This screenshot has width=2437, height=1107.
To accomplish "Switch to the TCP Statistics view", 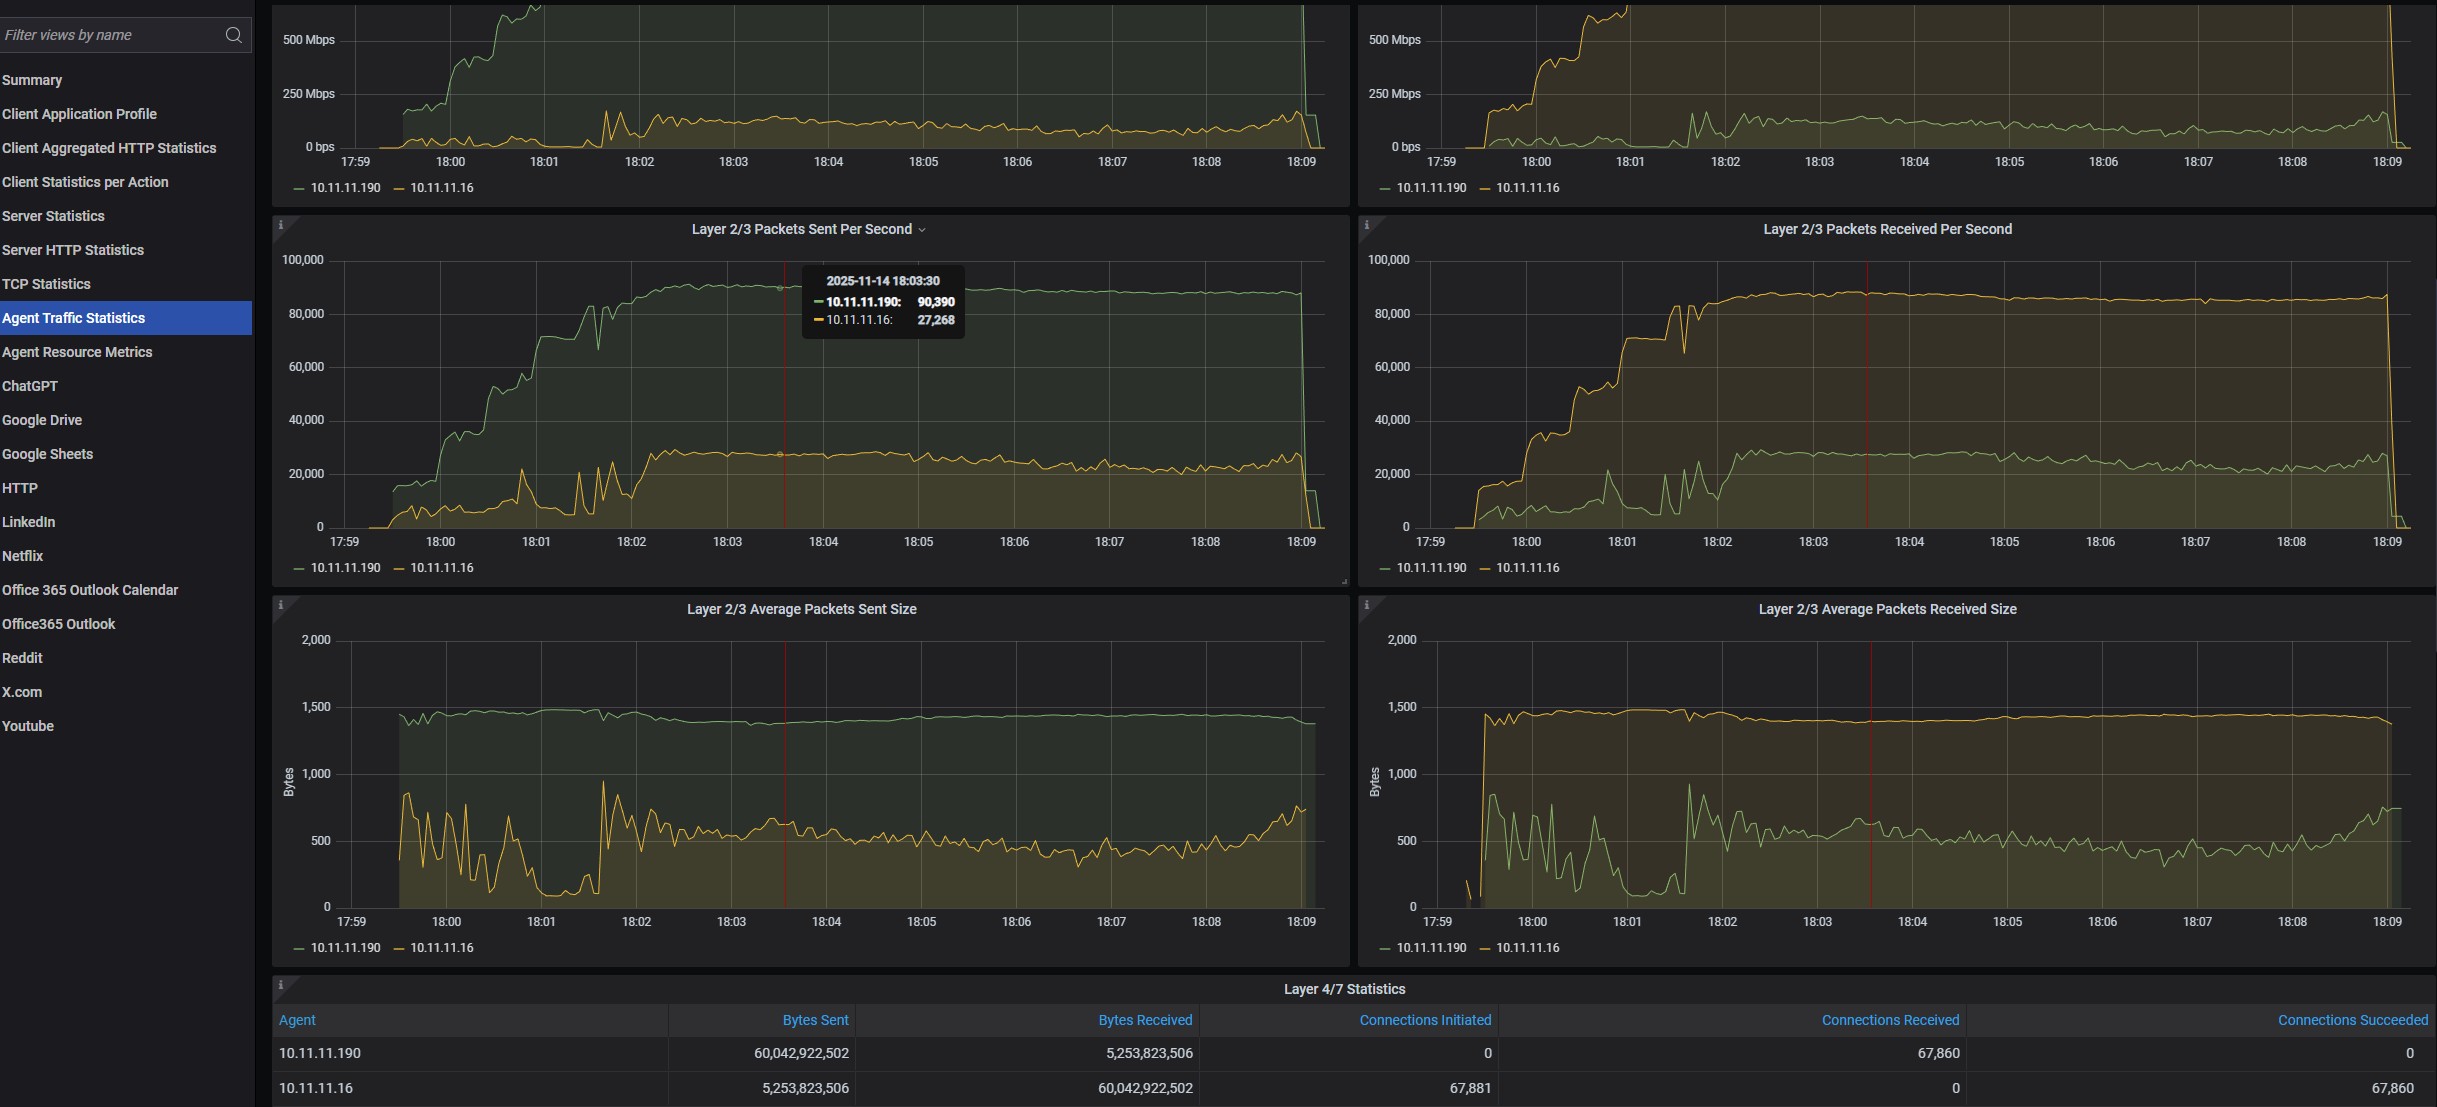I will [46, 284].
